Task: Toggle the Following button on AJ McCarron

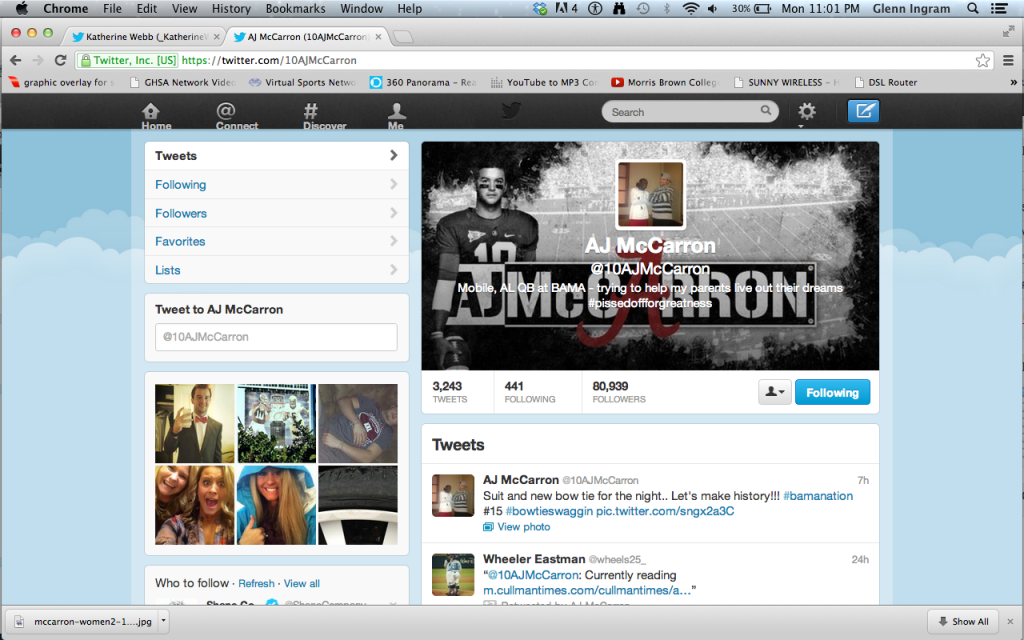Action: (832, 392)
